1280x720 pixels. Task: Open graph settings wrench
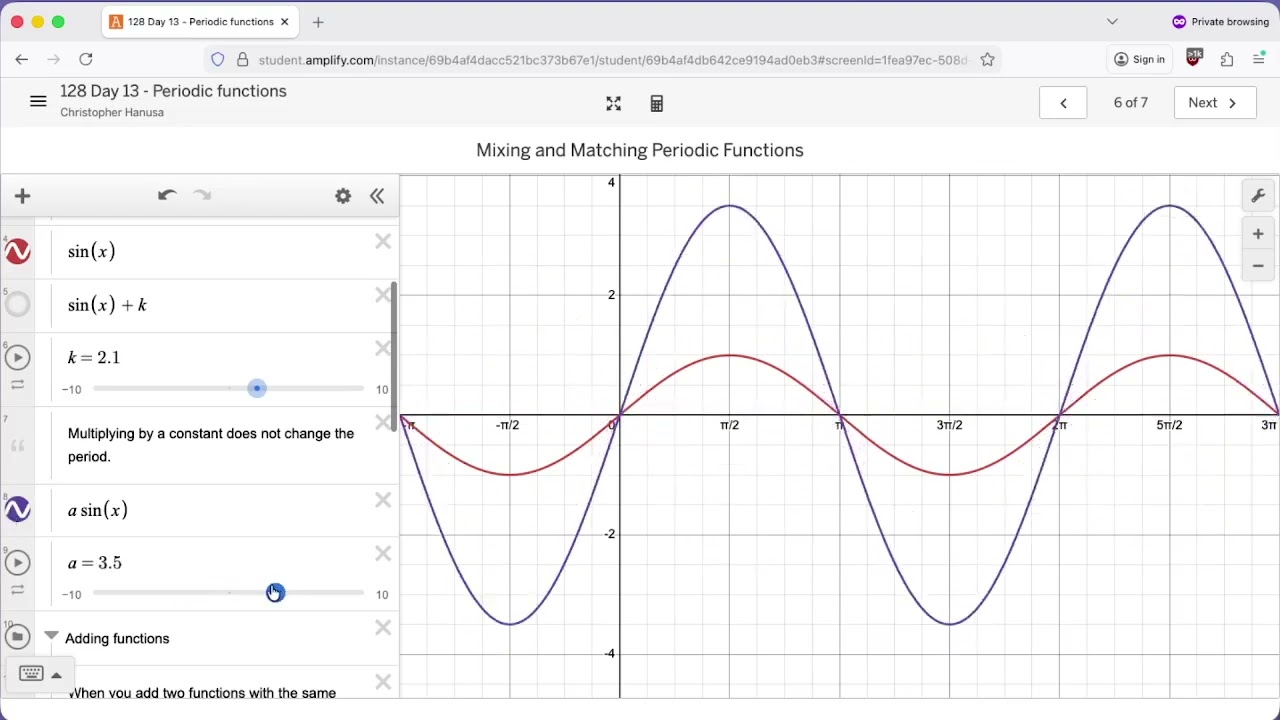(x=1258, y=196)
